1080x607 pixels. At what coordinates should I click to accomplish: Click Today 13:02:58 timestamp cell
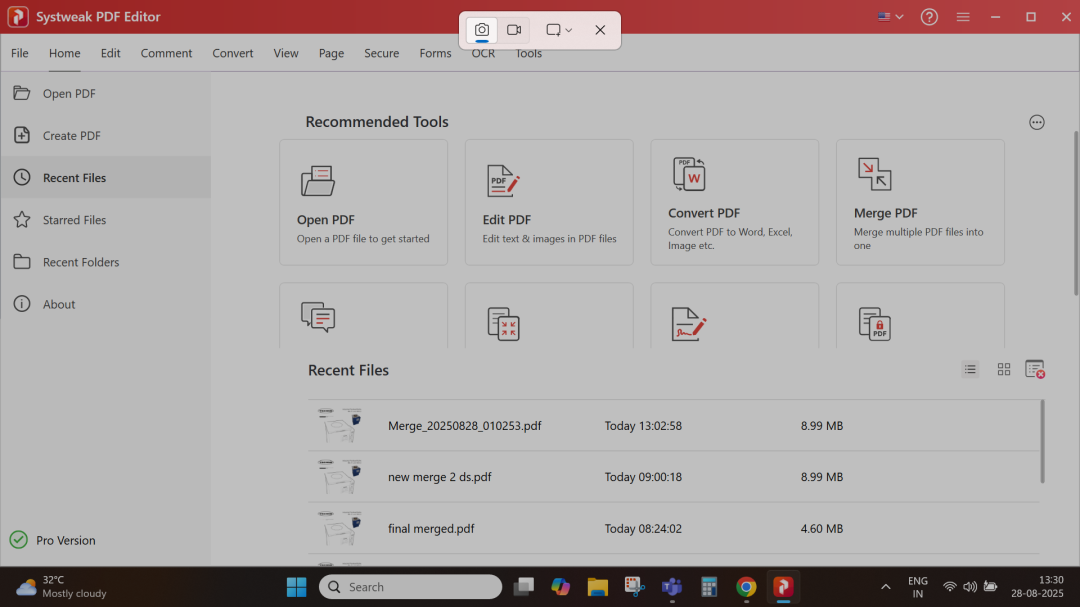coord(643,426)
